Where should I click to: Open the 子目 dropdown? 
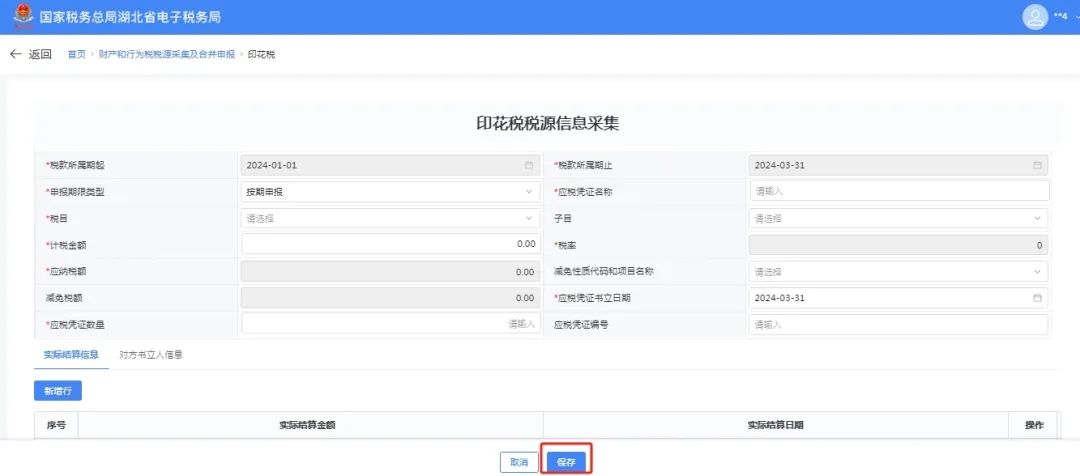click(x=898, y=218)
